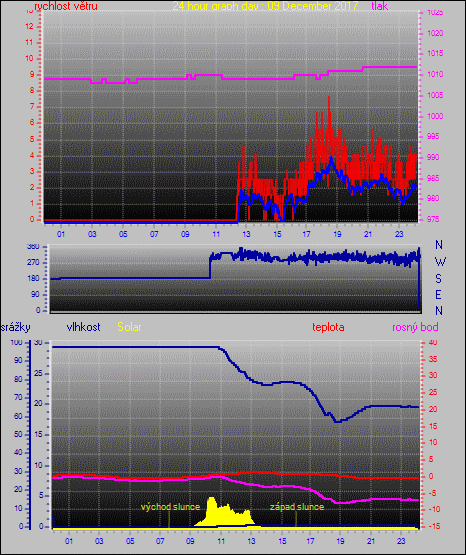The width and height of the screenshot is (466, 555).
Task: Click the magenta 'rosný bod' dew point legend
Action: 415,327
